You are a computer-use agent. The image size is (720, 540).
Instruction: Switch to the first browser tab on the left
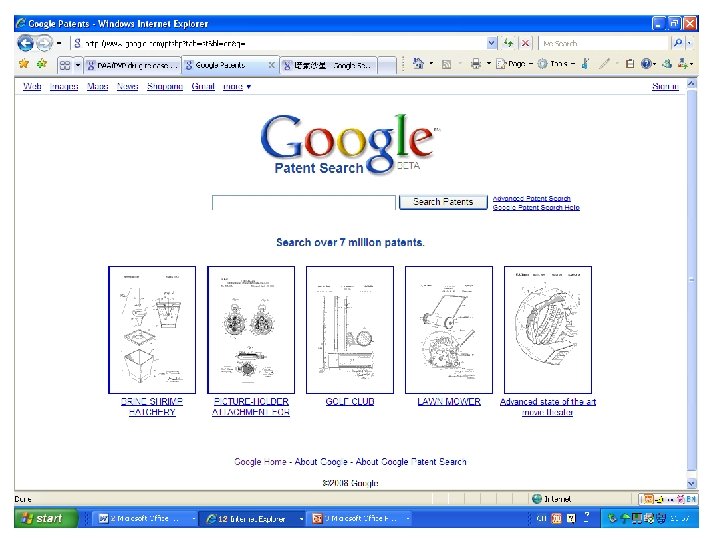[x=133, y=65]
